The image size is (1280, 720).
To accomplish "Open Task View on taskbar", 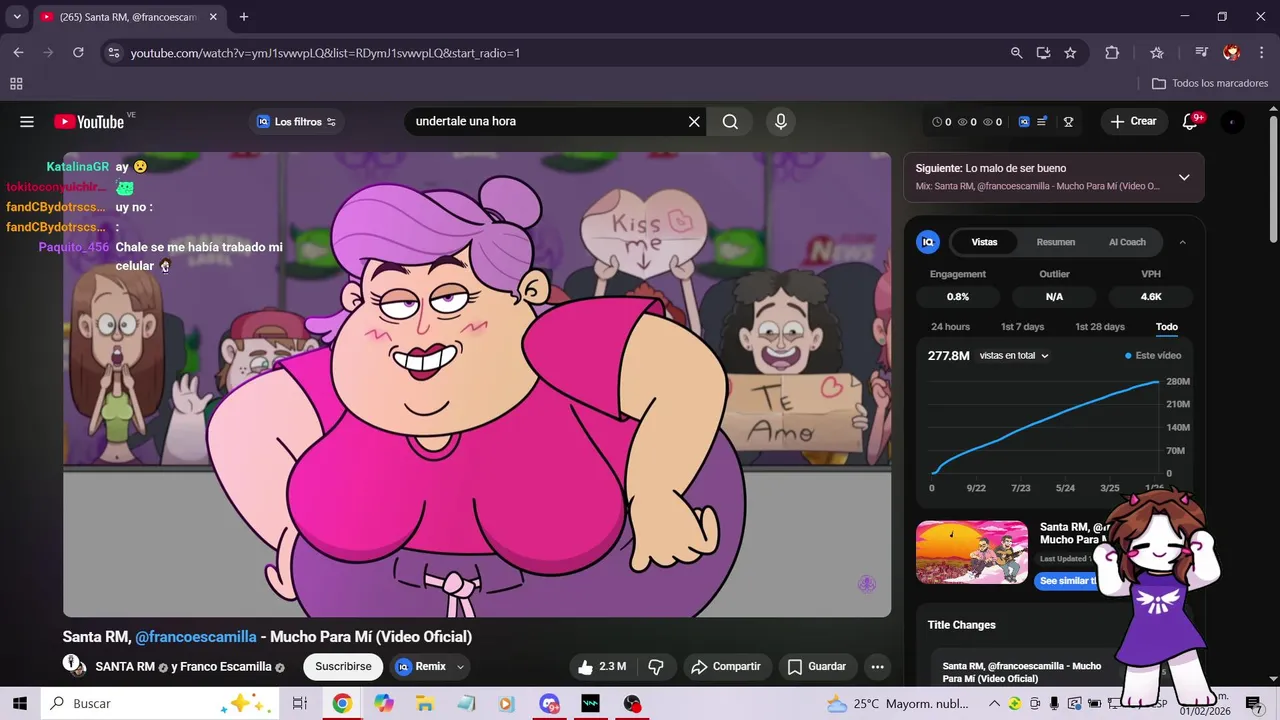I will pos(299,704).
